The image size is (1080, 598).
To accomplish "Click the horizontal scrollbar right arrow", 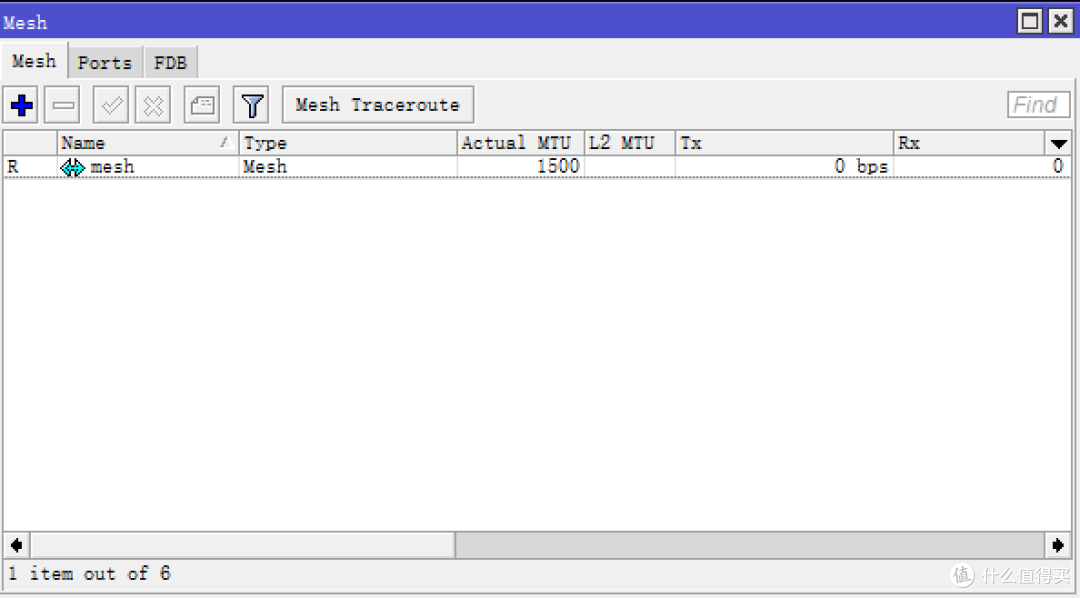I will (1058, 545).
